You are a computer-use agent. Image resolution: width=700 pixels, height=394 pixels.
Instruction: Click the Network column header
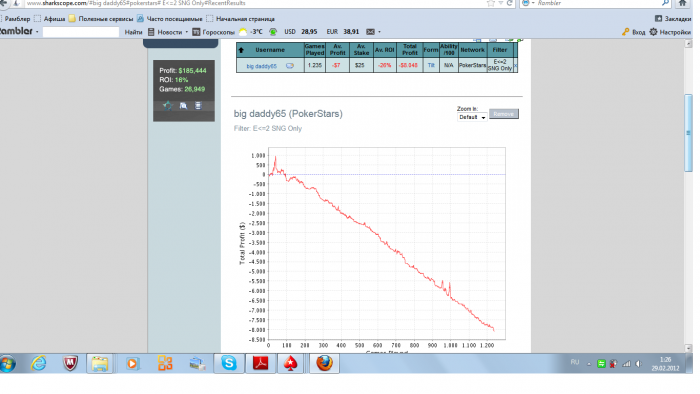[472, 50]
